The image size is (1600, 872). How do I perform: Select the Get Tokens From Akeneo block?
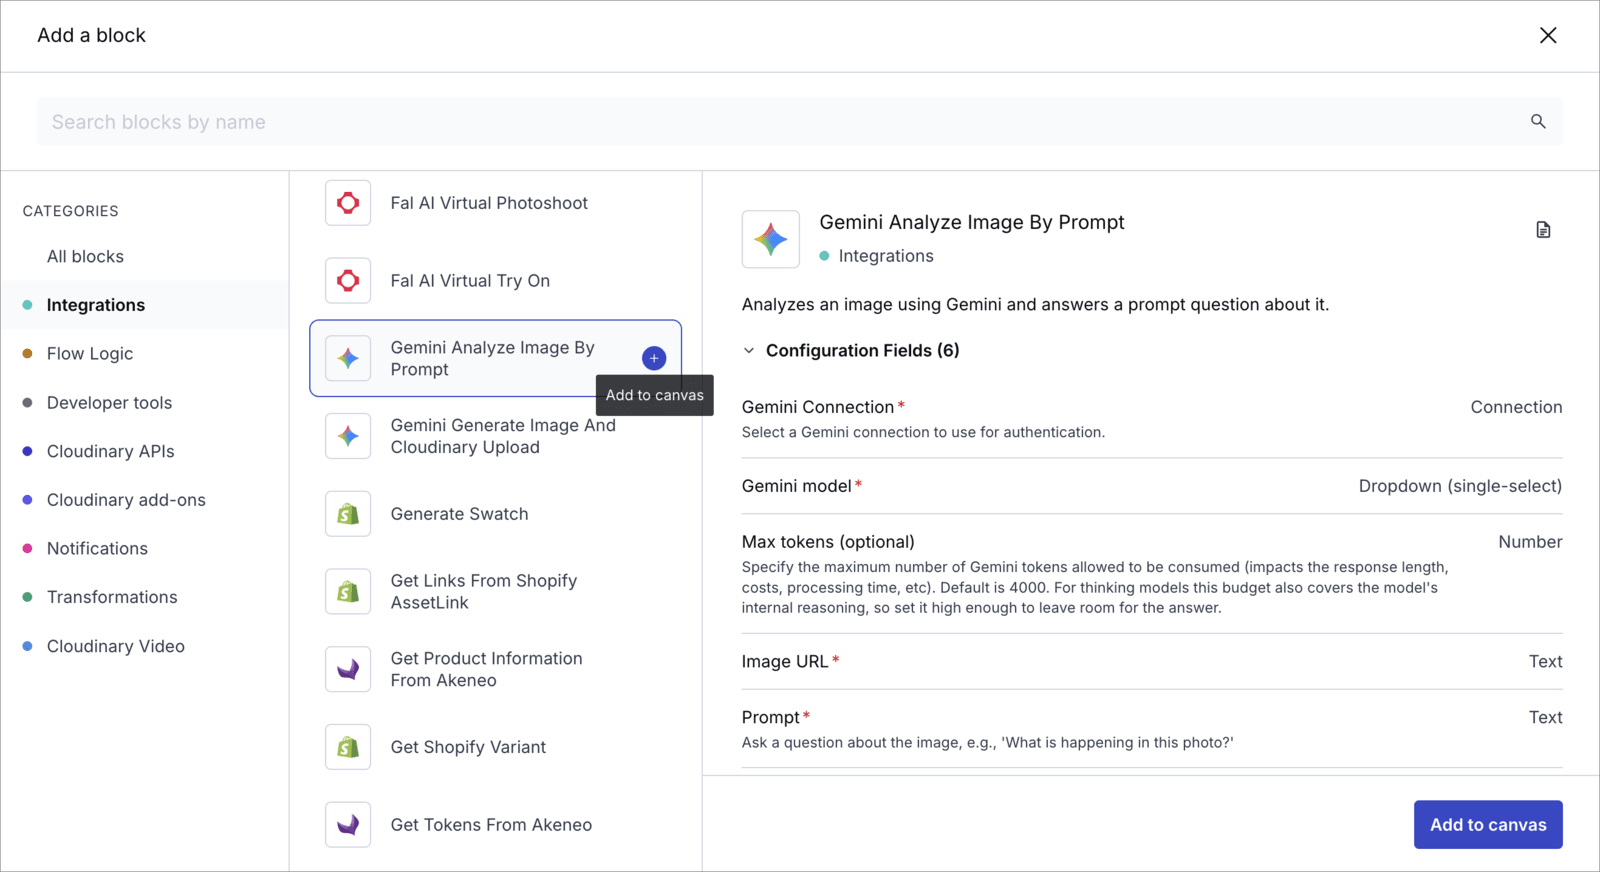[x=496, y=825]
